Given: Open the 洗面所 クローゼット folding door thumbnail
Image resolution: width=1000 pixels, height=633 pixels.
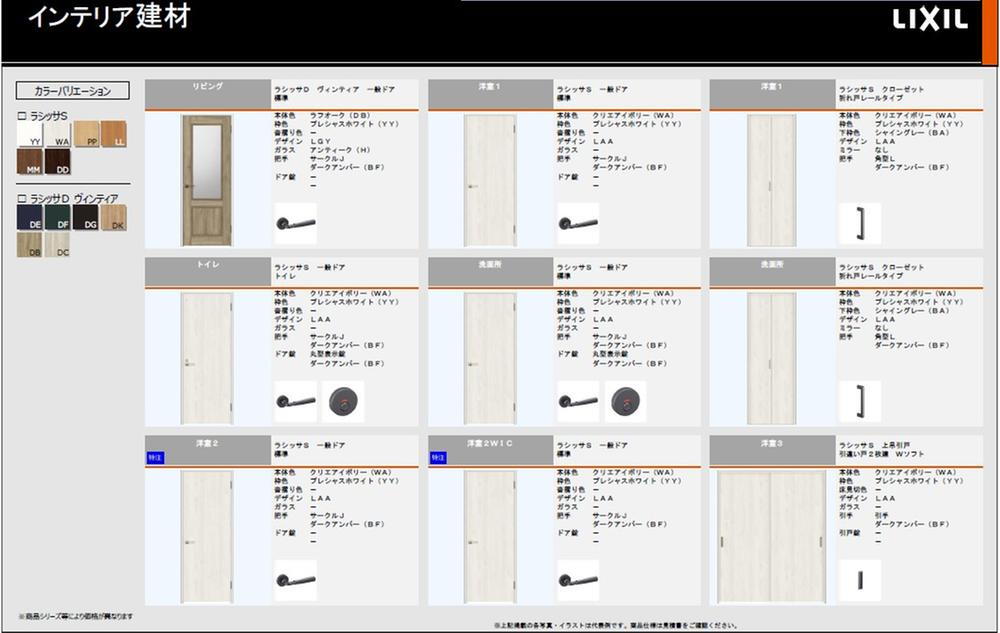Looking at the screenshot, I should pyautogui.click(x=772, y=358).
